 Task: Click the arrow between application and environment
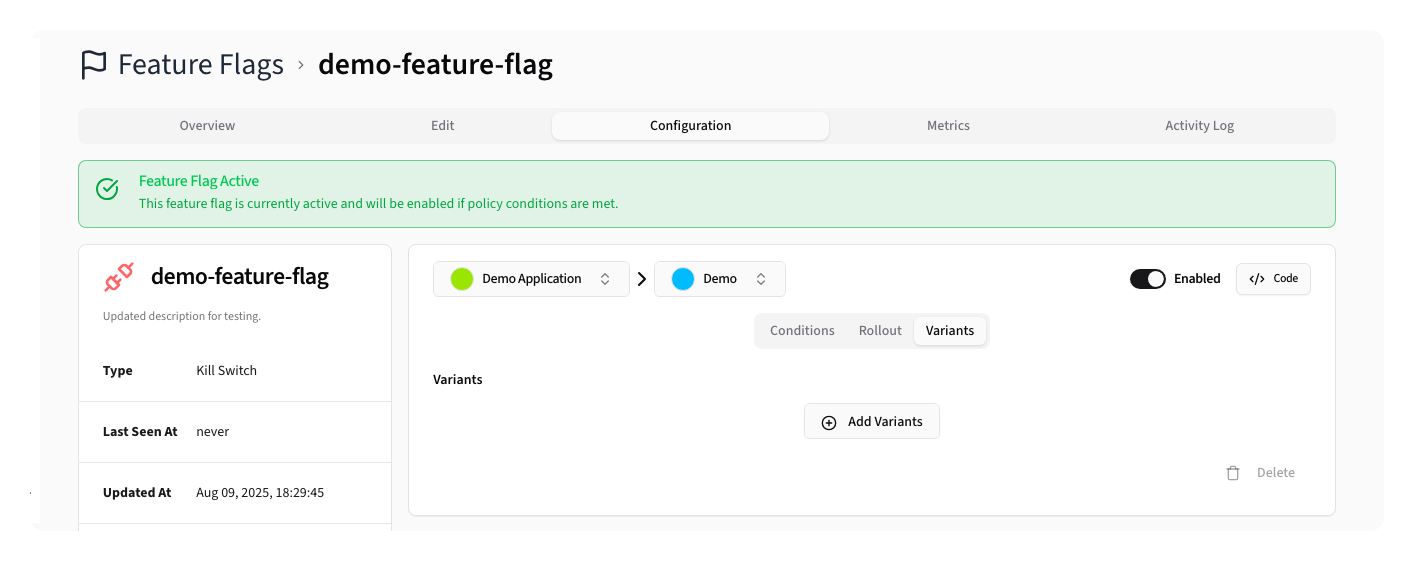coord(642,279)
